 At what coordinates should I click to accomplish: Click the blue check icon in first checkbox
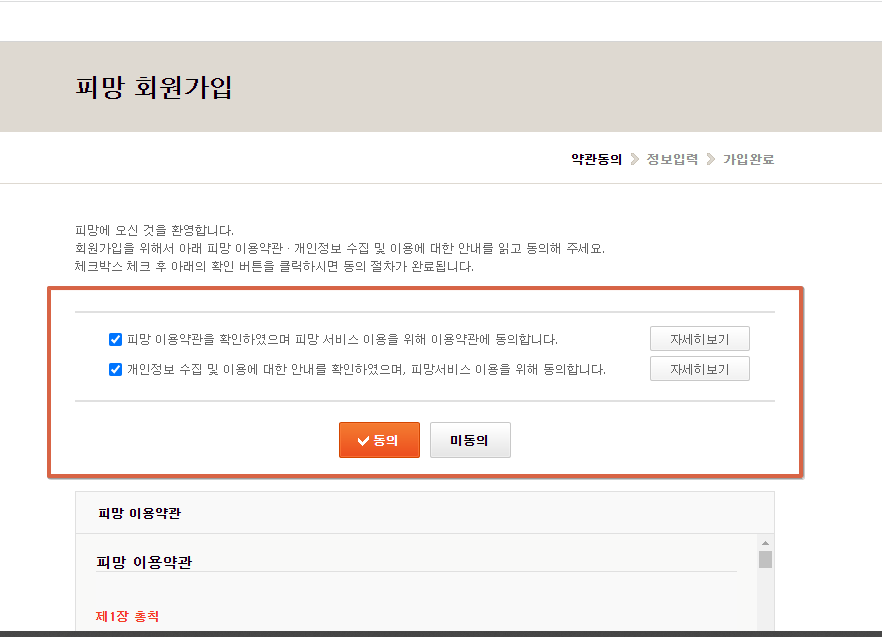[115, 339]
